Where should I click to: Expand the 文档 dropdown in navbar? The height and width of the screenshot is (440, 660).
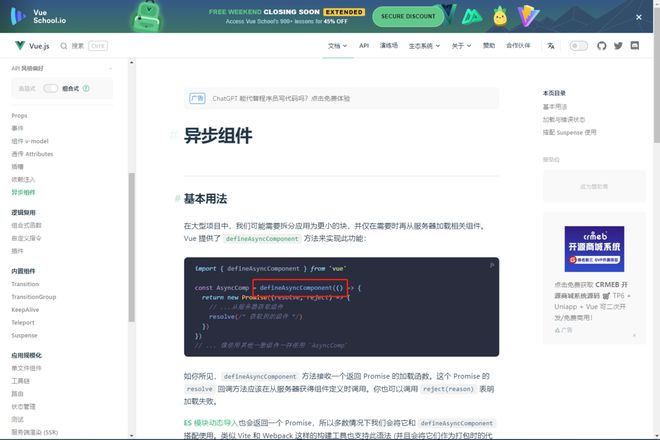[338, 45]
